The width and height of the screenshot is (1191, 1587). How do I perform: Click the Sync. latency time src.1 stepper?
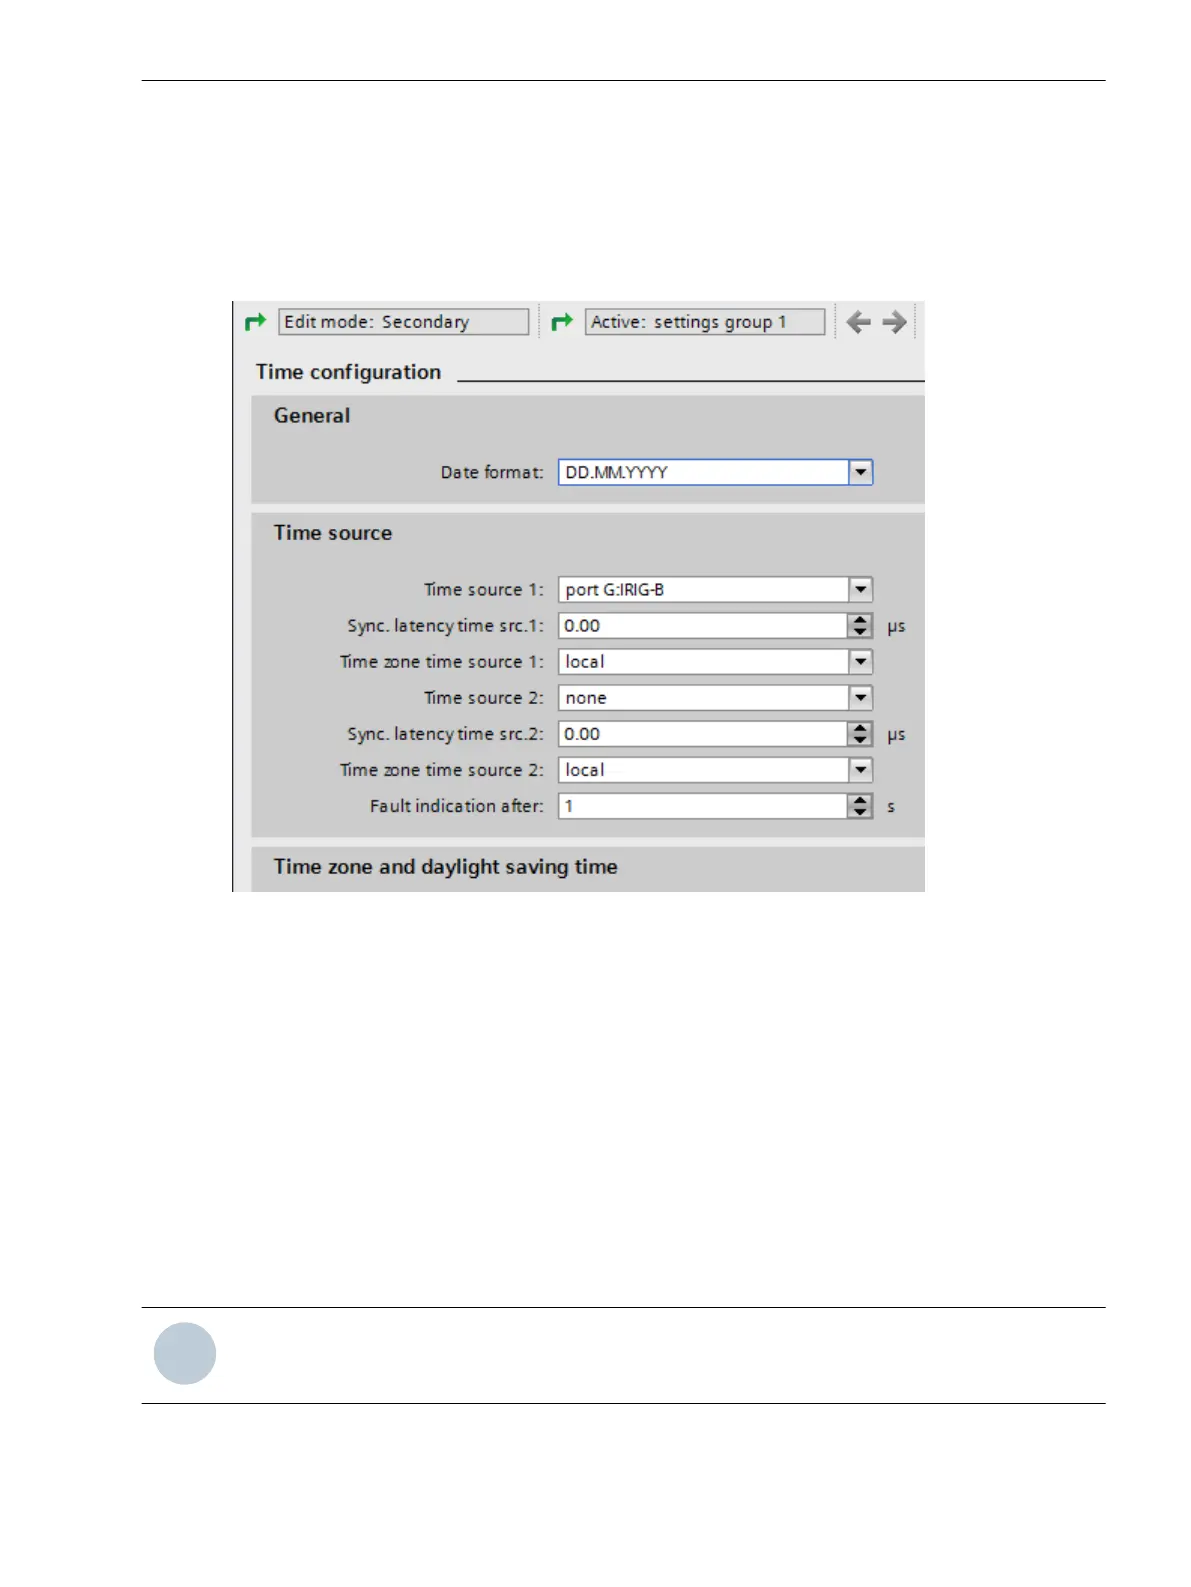860,626
